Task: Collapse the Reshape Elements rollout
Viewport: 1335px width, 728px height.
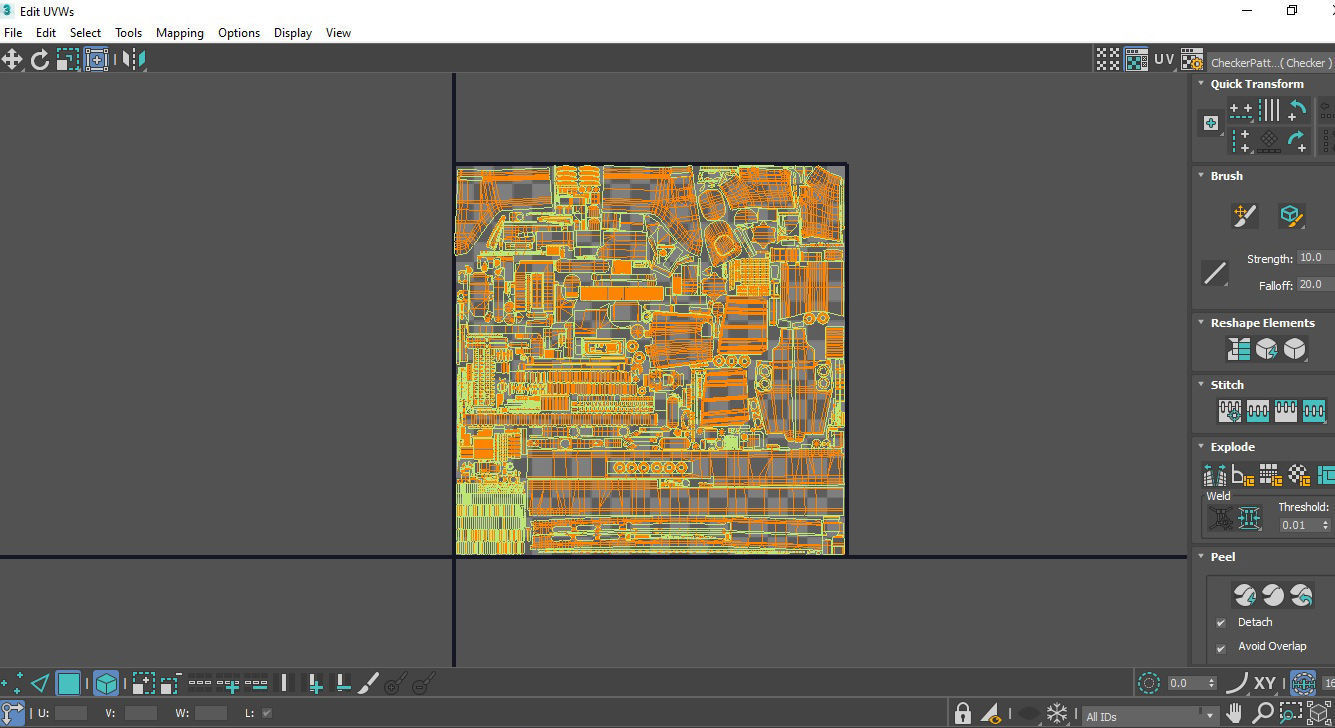Action: click(x=1201, y=323)
